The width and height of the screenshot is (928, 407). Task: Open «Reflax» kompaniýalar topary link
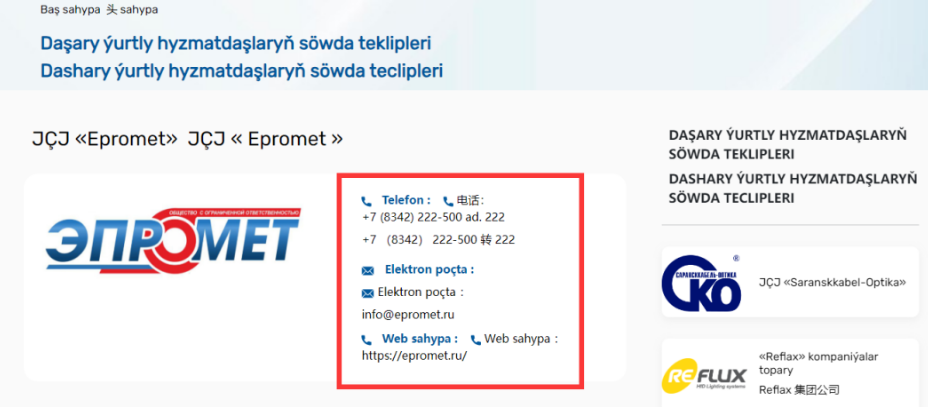[819, 363]
